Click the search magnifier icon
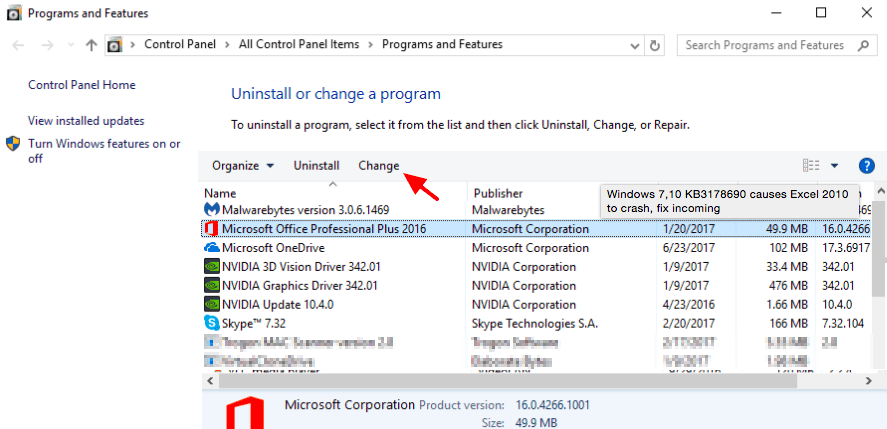This screenshot has height=429, width=887. point(864,45)
